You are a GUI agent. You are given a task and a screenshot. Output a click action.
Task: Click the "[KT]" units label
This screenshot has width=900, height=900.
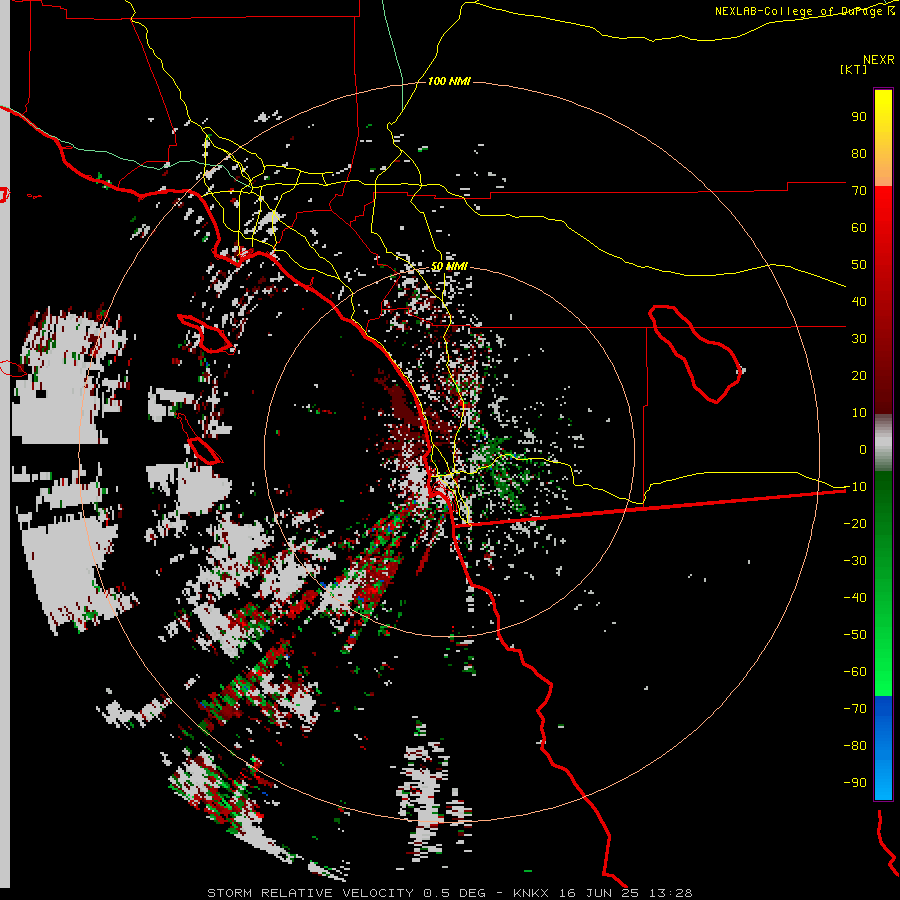click(854, 69)
